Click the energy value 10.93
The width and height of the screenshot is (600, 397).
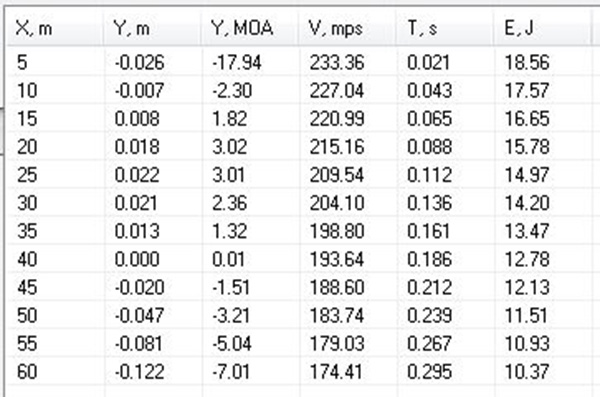pos(527,343)
